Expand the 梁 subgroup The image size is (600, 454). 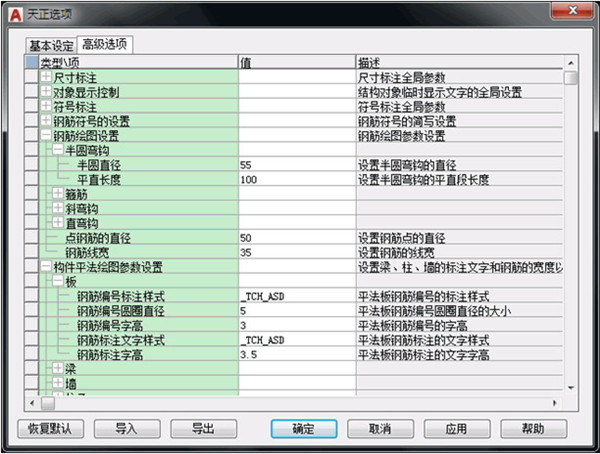[58, 369]
